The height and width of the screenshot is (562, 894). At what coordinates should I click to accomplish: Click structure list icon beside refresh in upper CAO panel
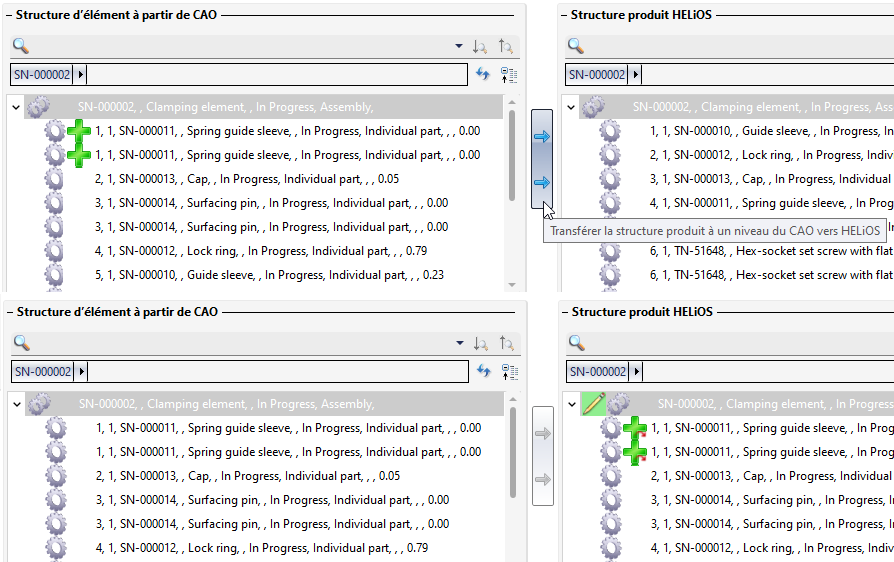(509, 75)
